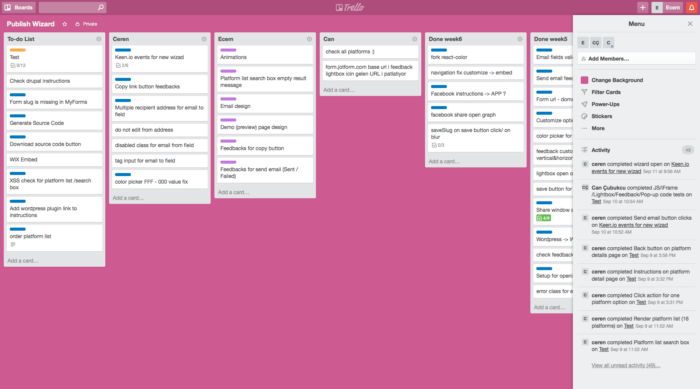Add a card to To-do List
The width and height of the screenshot is (700, 389).
click(23, 261)
